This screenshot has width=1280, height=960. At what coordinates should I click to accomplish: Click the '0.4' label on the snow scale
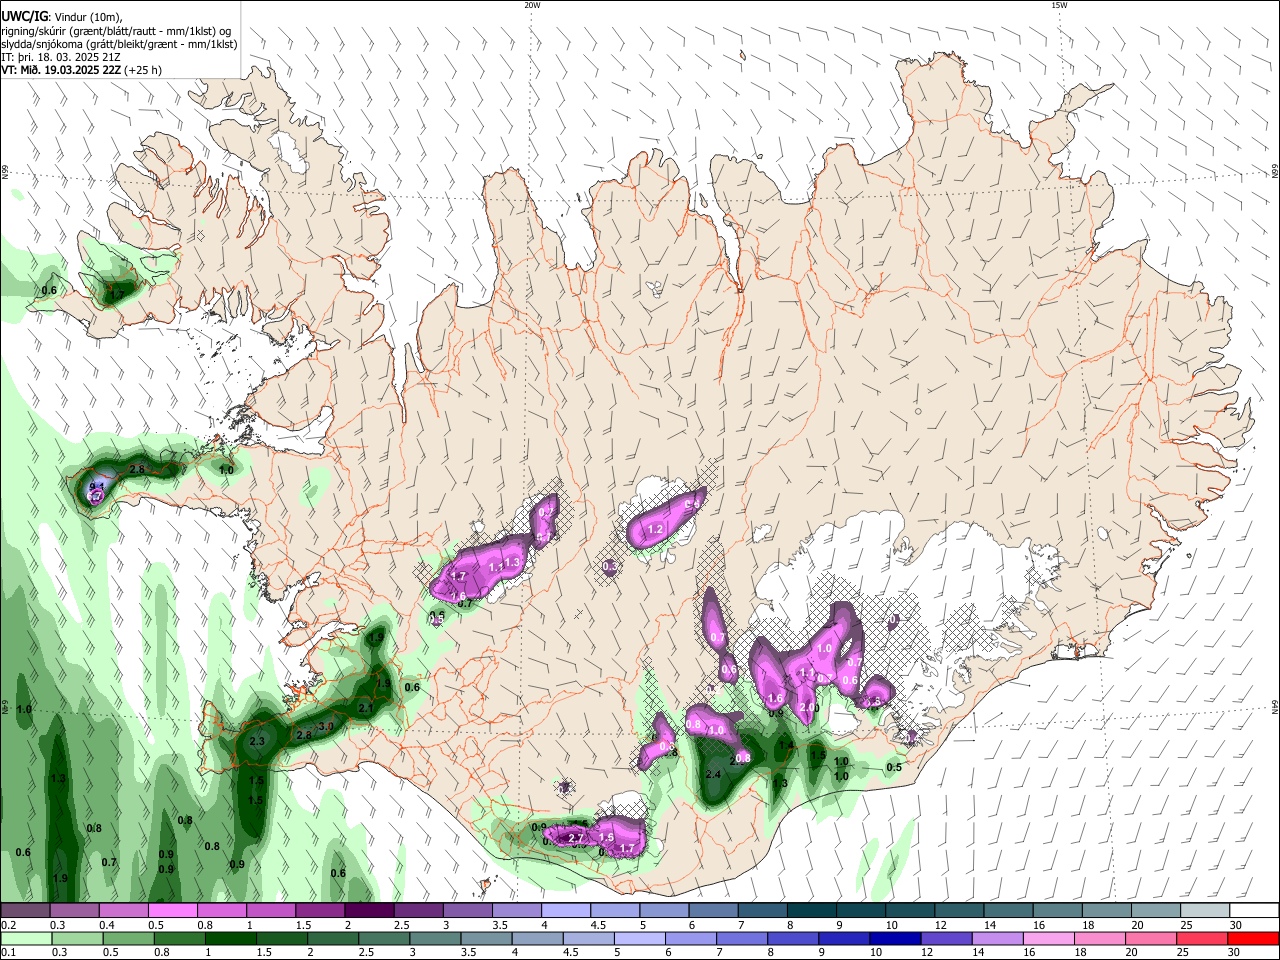(106, 924)
